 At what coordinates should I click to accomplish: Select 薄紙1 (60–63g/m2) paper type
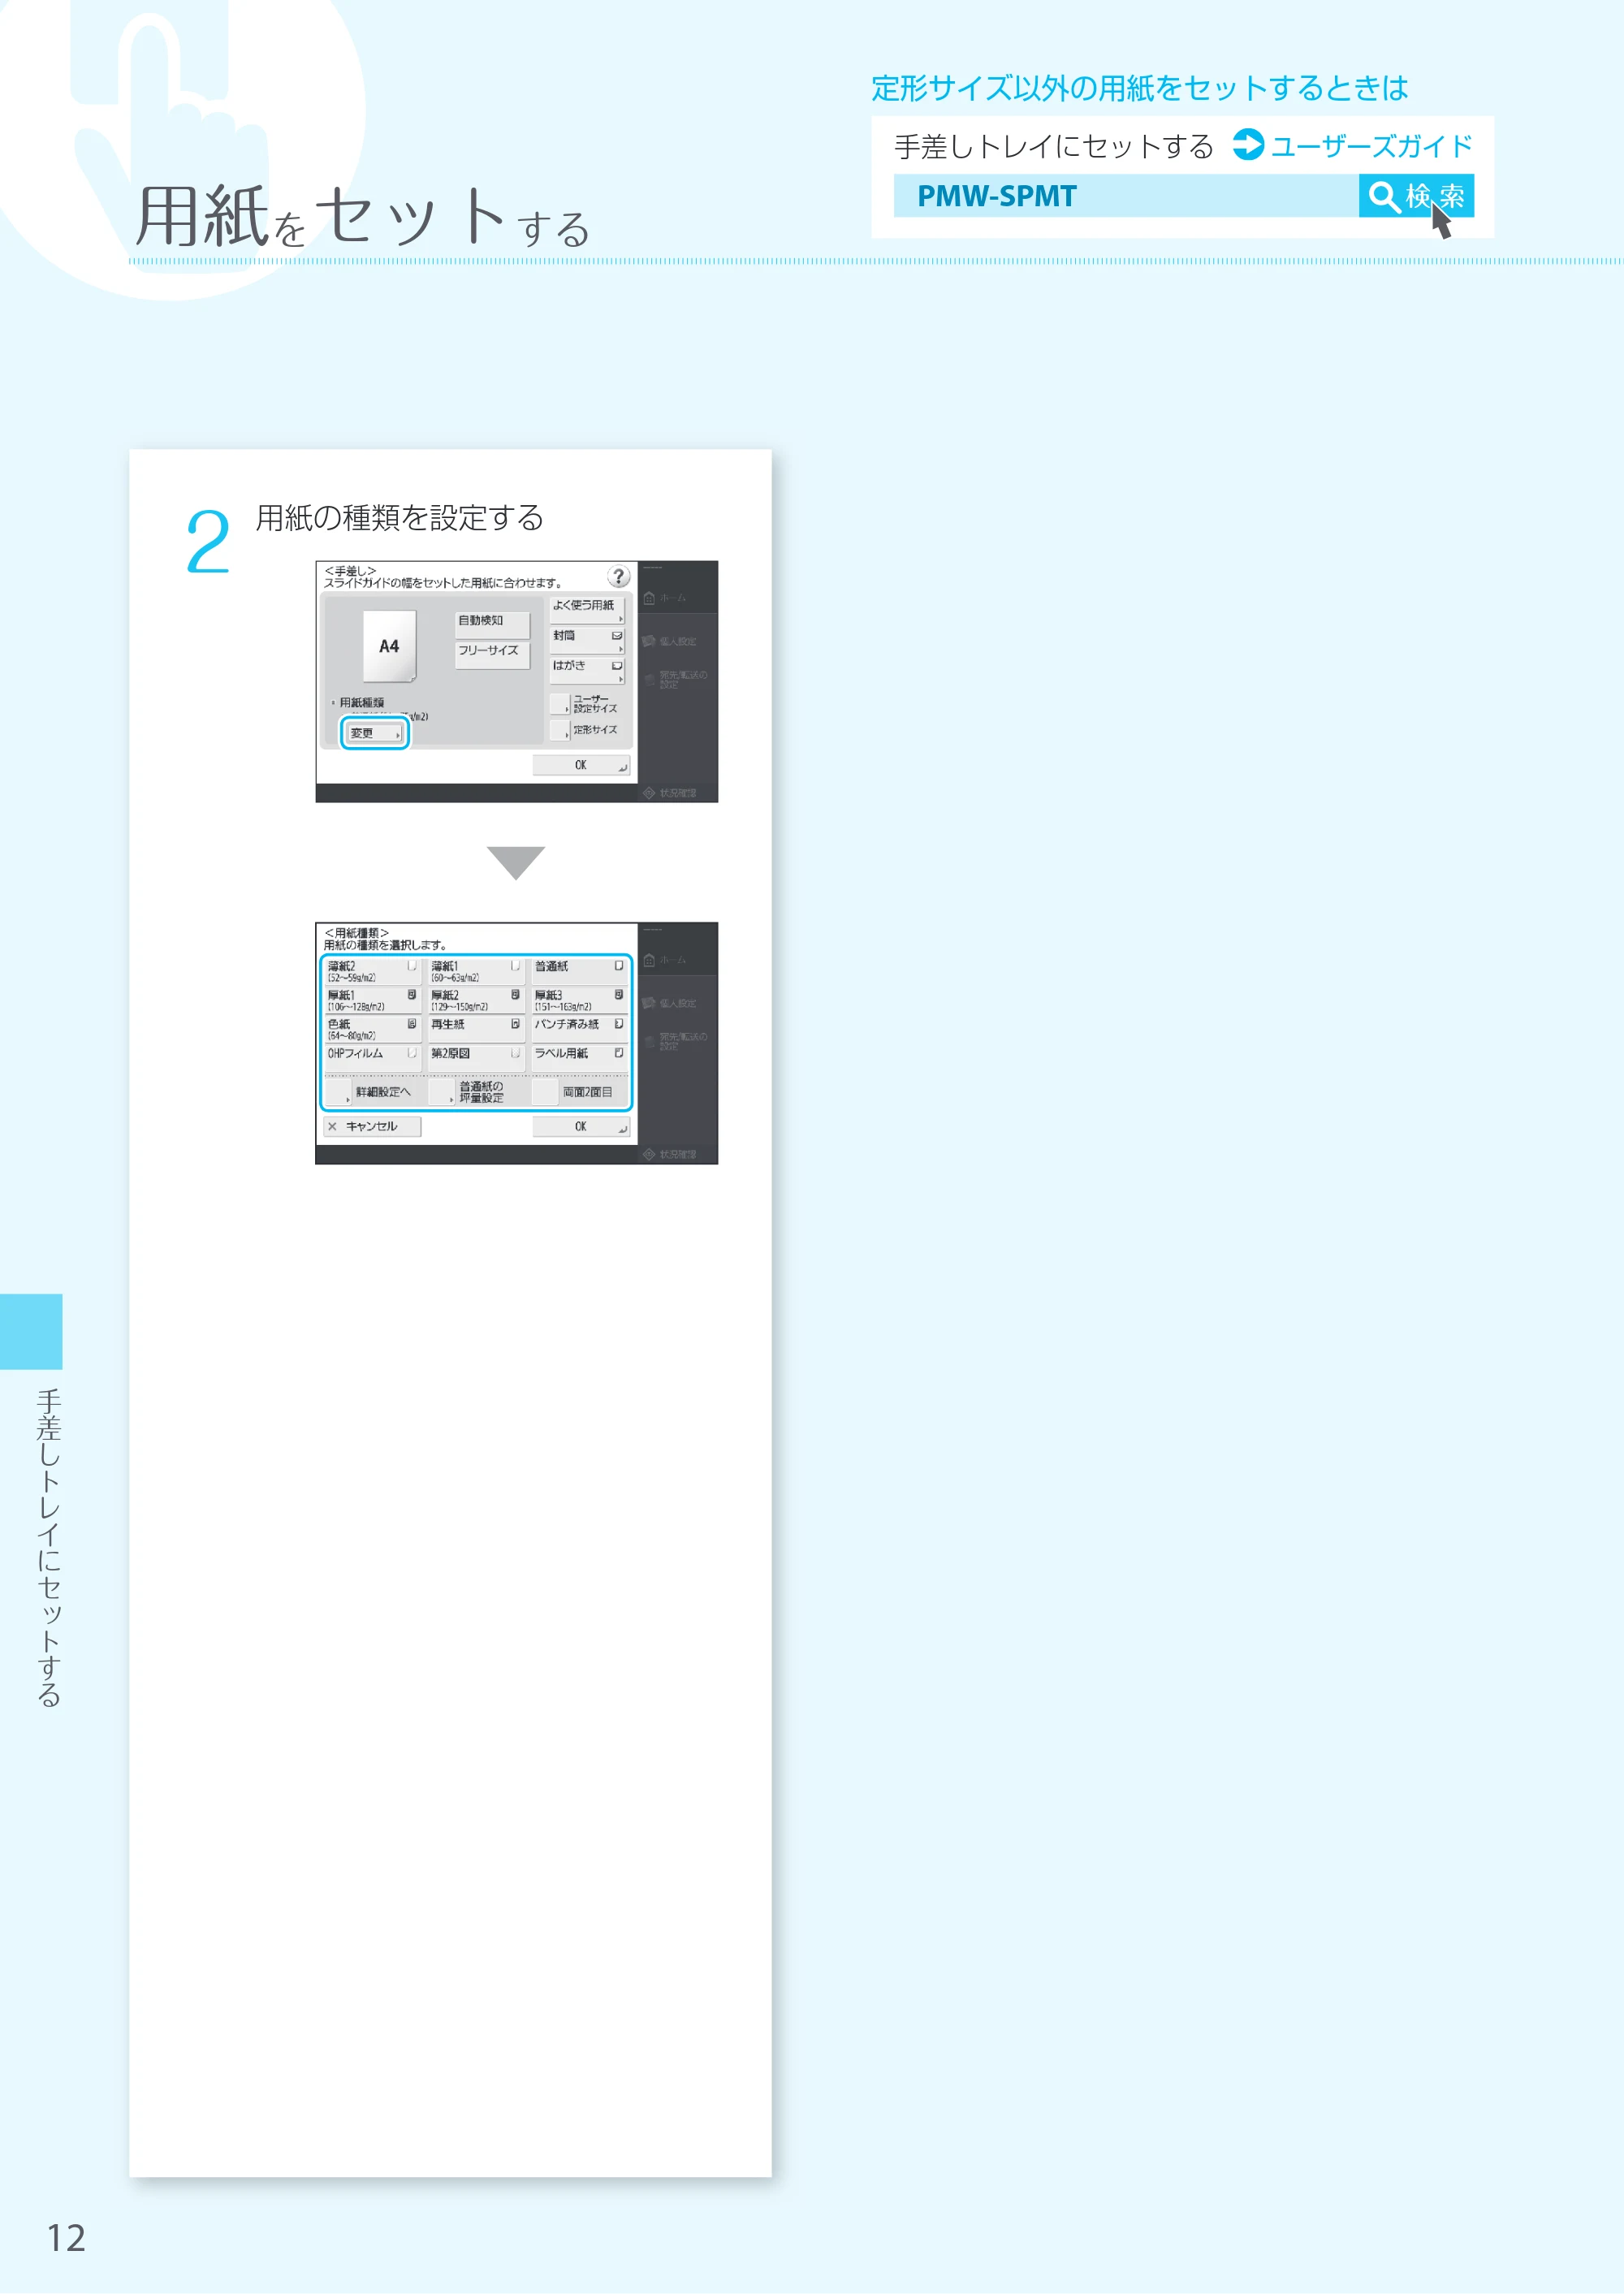476,971
